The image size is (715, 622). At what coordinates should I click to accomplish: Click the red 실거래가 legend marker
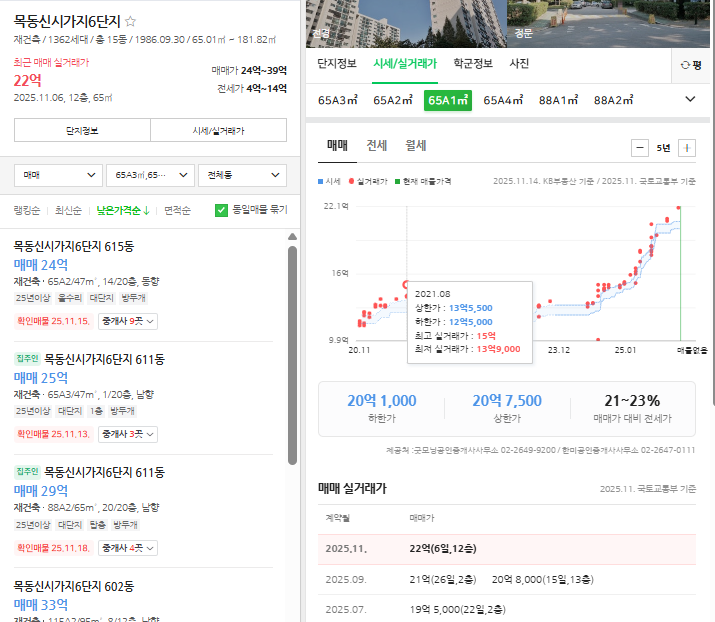coord(351,181)
